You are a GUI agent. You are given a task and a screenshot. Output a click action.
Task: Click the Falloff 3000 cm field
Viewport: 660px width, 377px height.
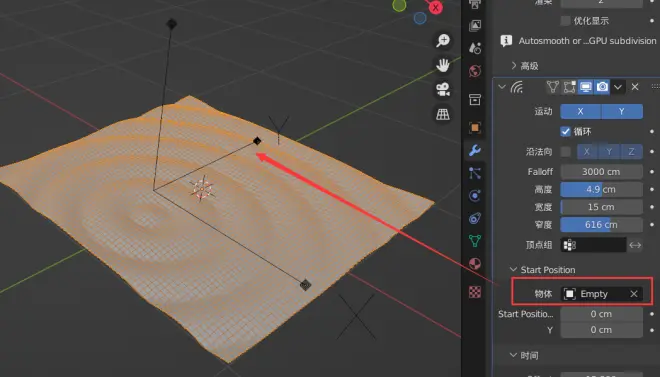[601, 172]
